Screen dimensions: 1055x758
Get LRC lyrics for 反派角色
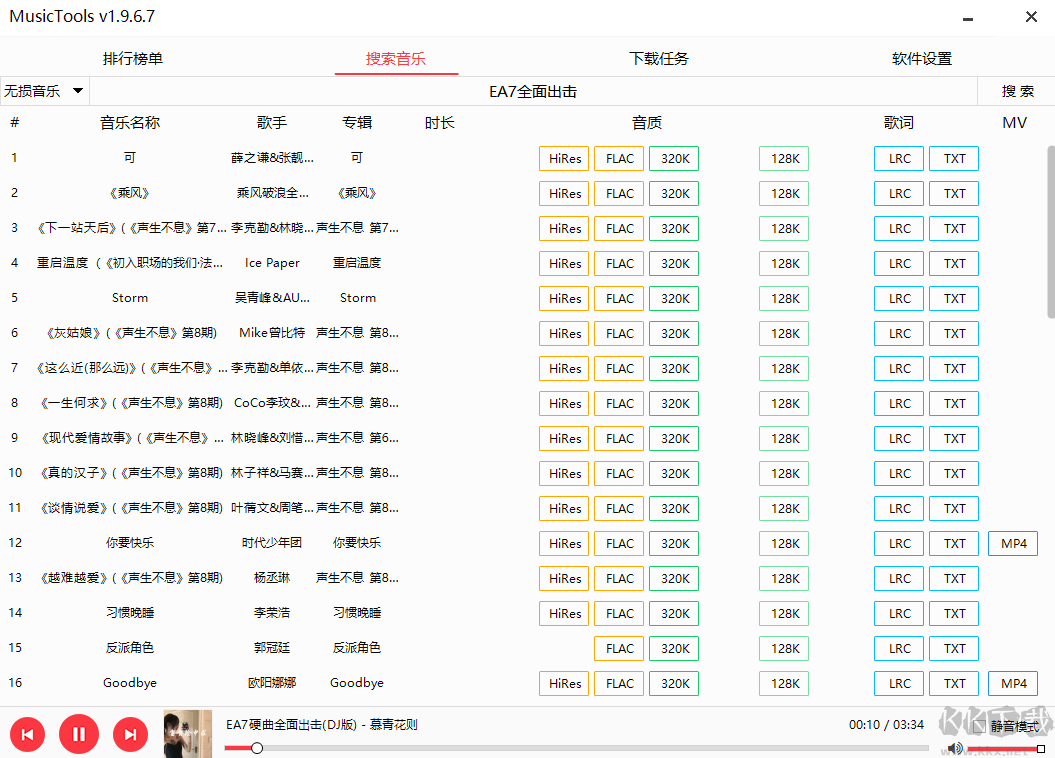tap(898, 648)
